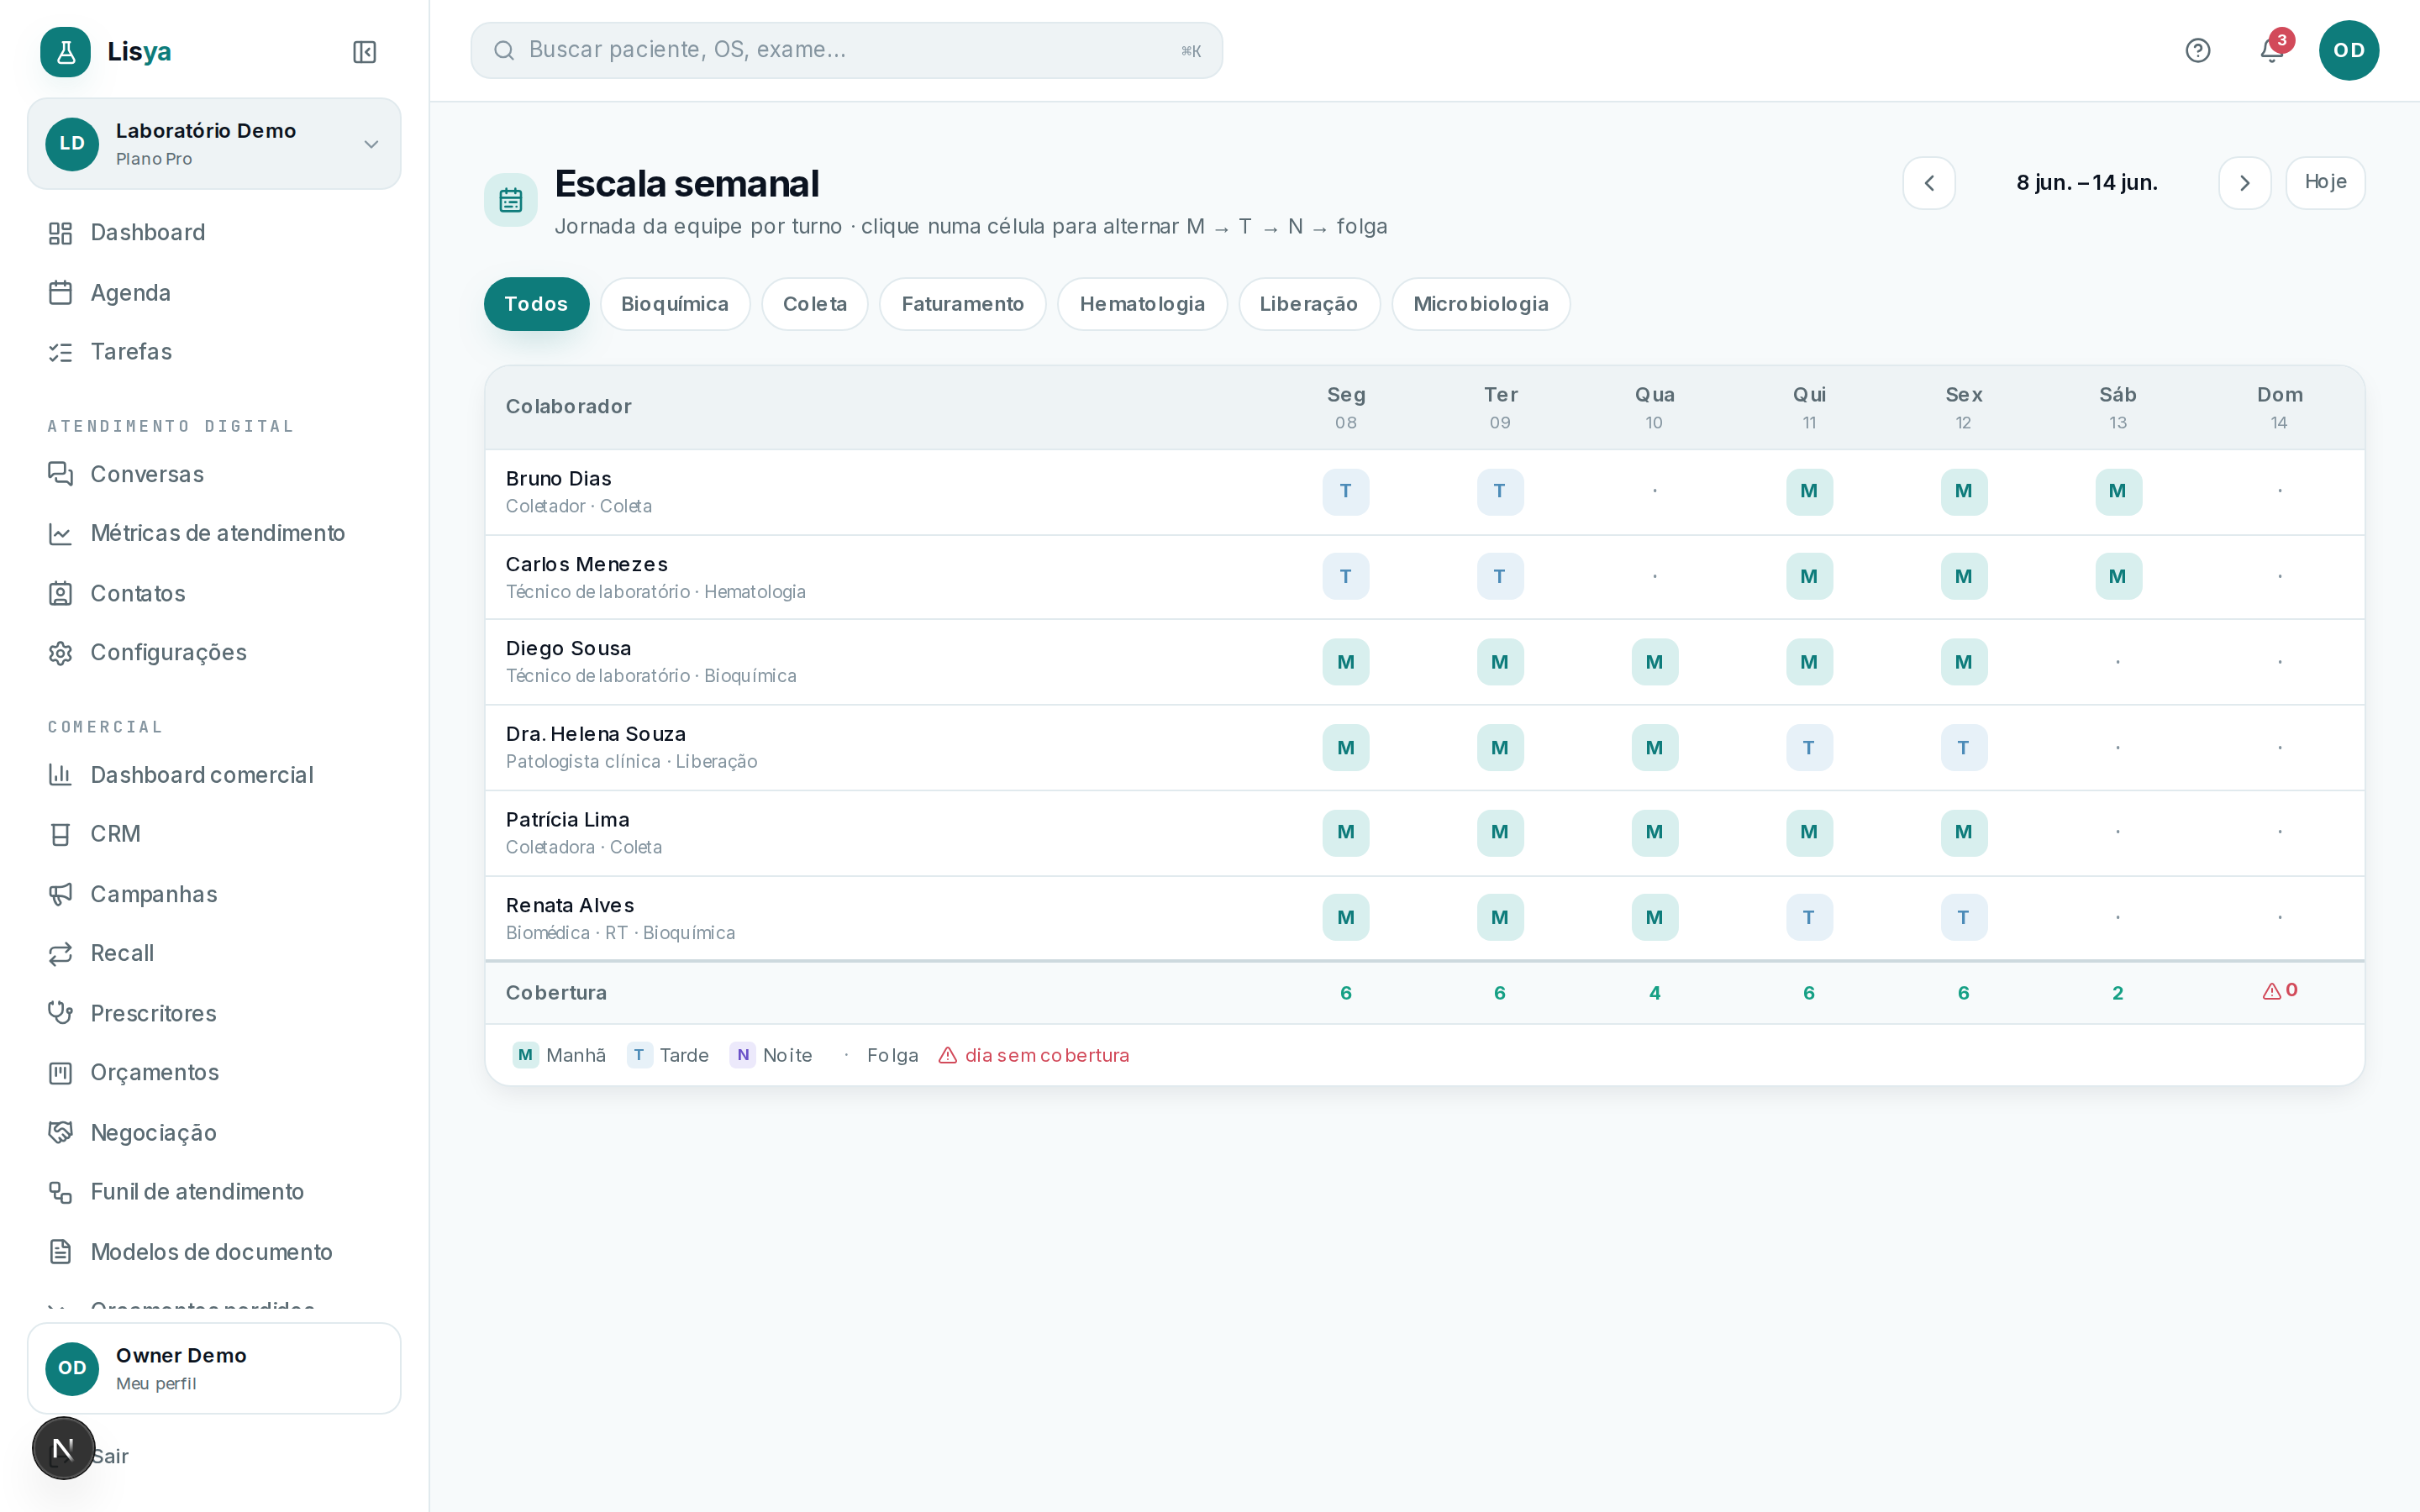Toggle Diego Sousa Friday M shift
The image size is (2420, 1512).
coord(1963,662)
